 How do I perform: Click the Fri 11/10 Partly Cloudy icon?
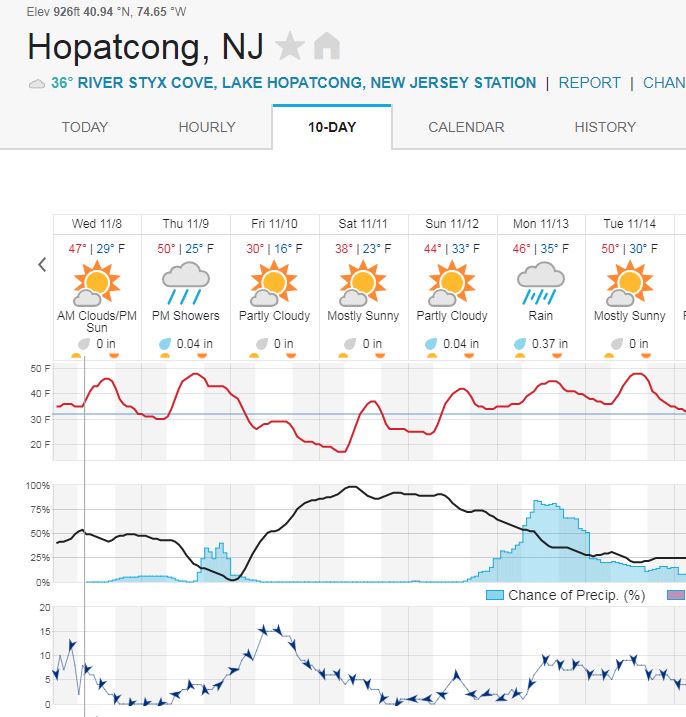[x=274, y=283]
